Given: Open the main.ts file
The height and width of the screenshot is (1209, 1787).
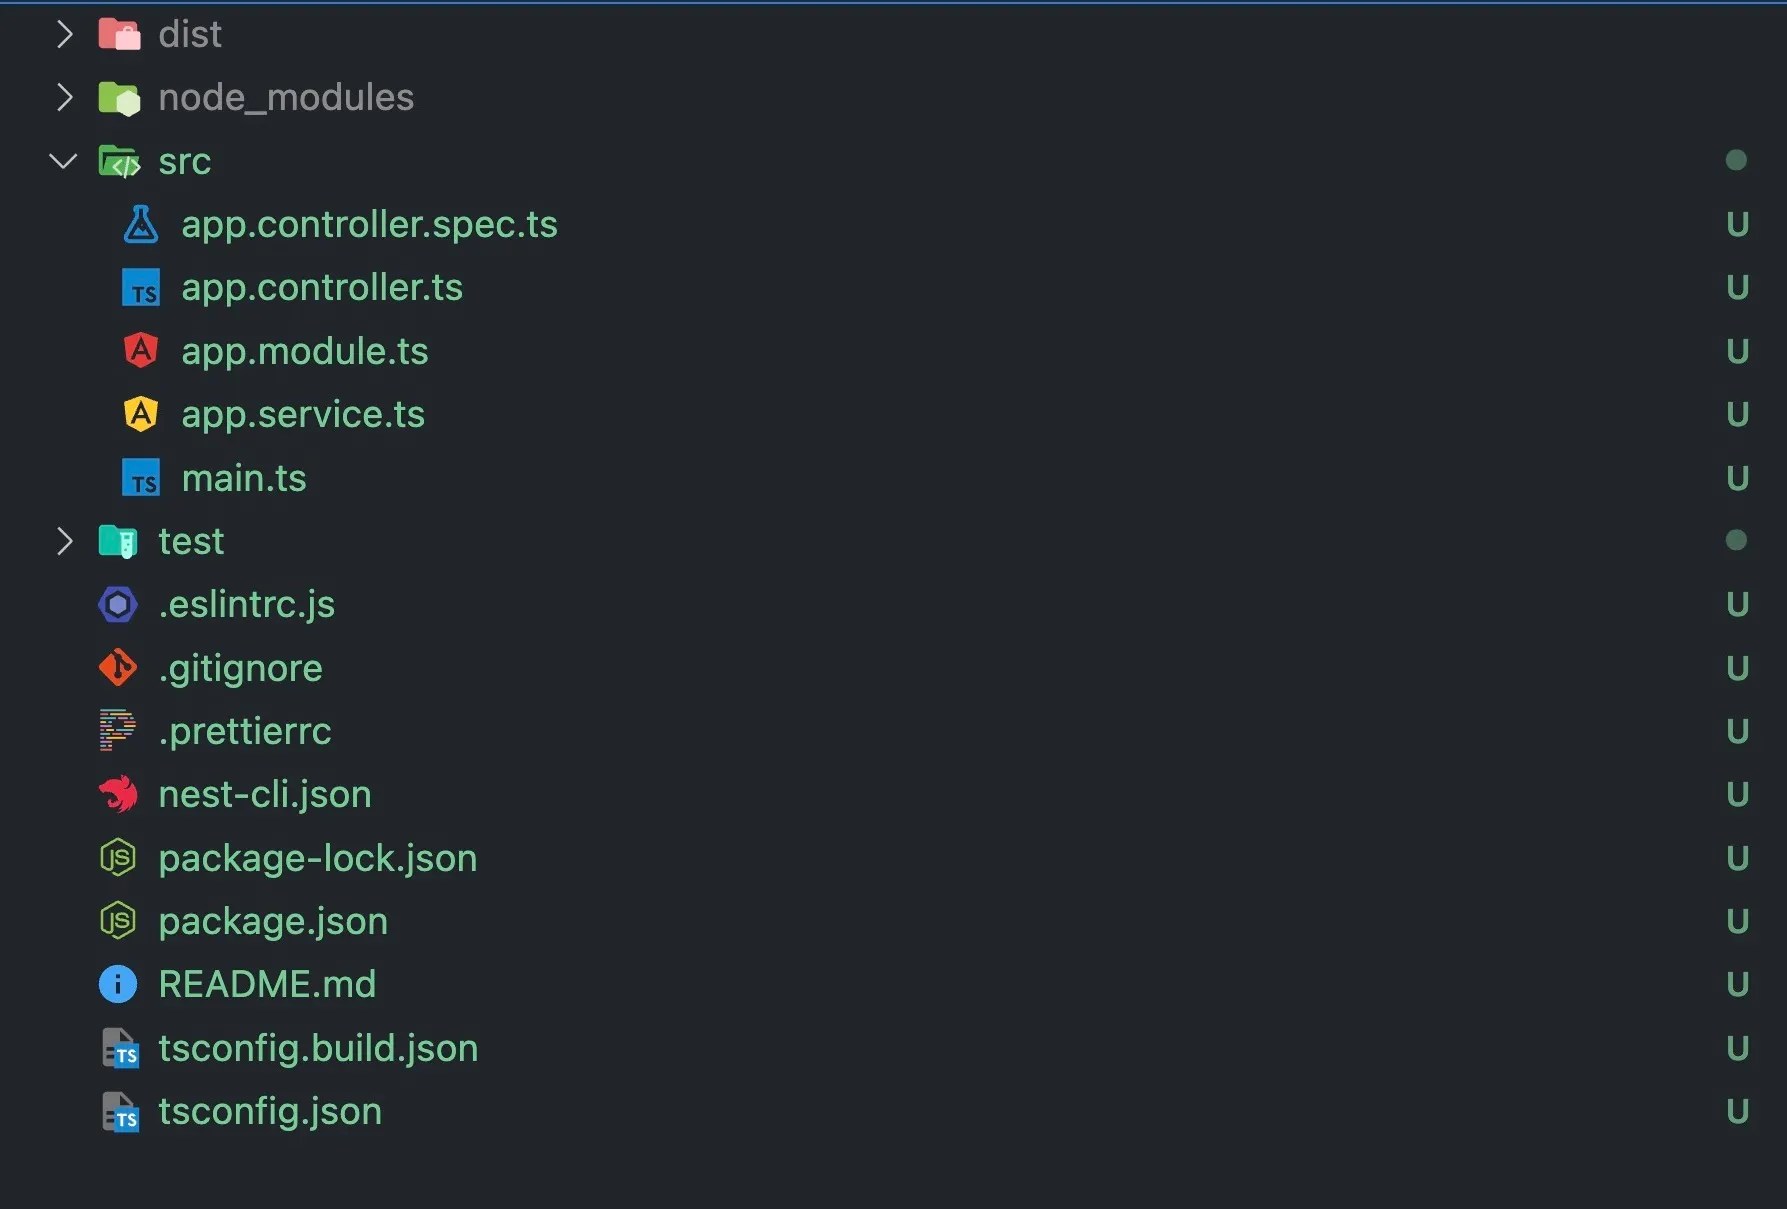Looking at the screenshot, I should [x=244, y=477].
